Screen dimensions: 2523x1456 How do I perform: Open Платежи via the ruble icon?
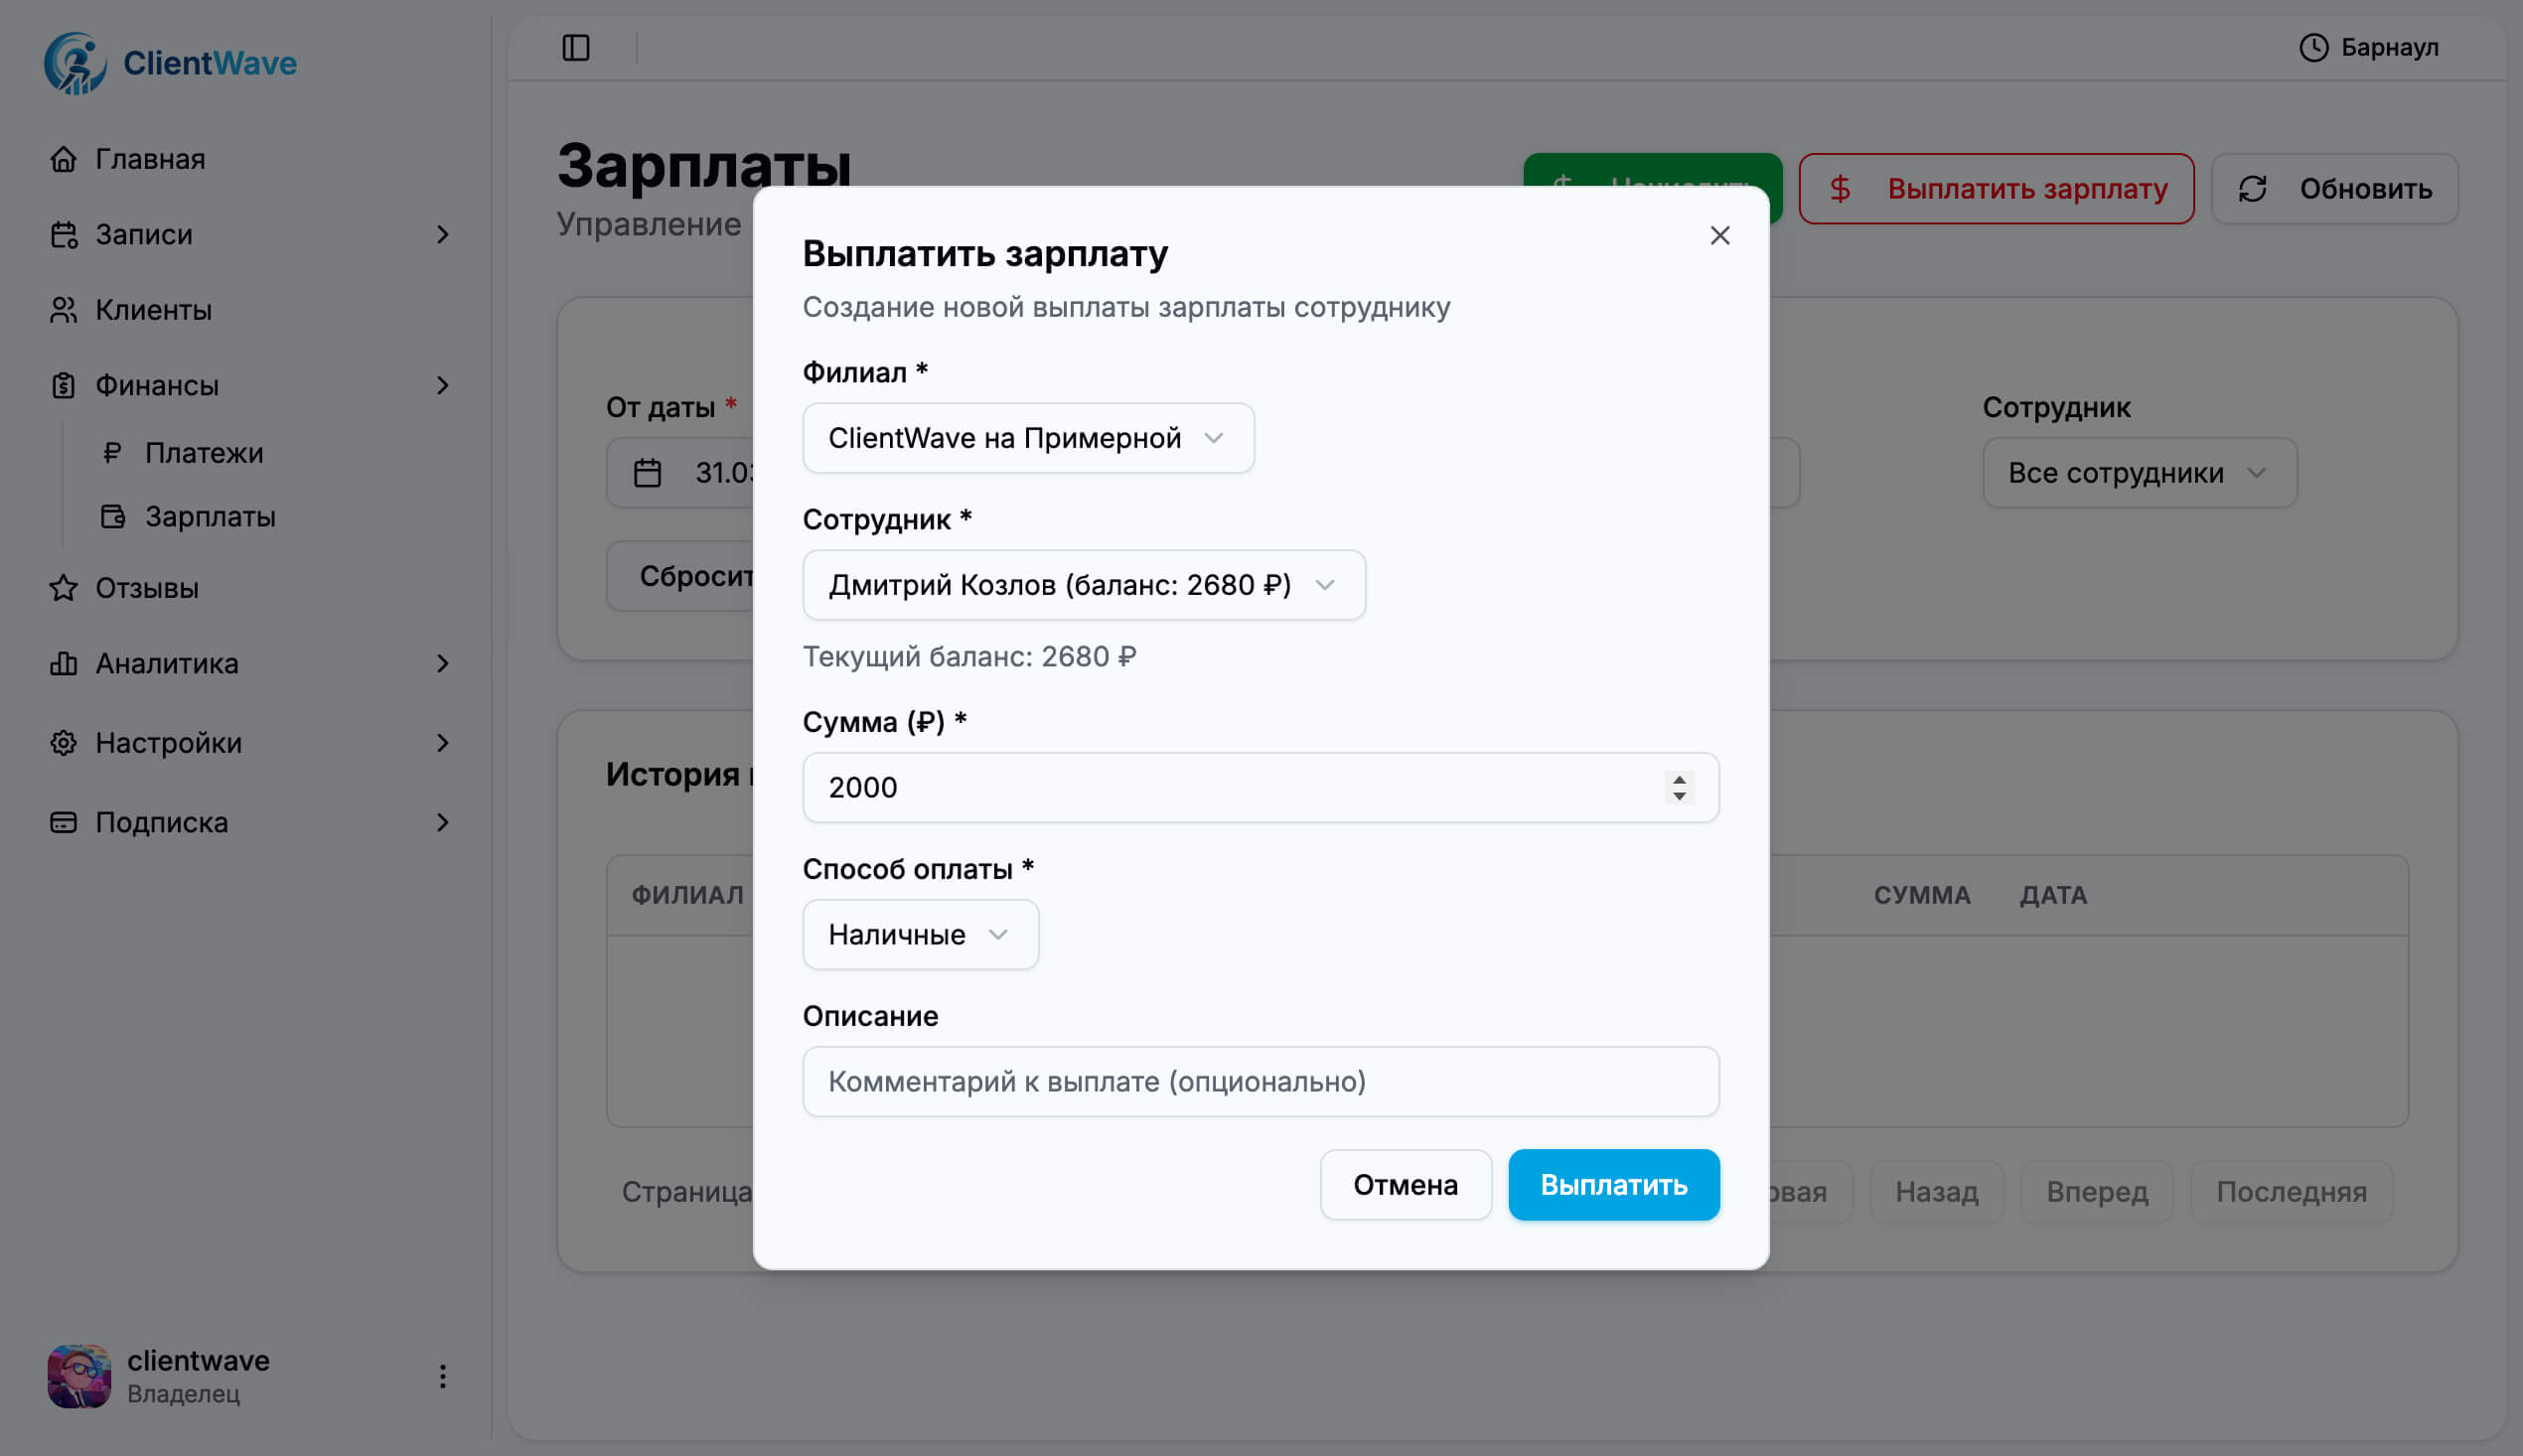tap(112, 453)
